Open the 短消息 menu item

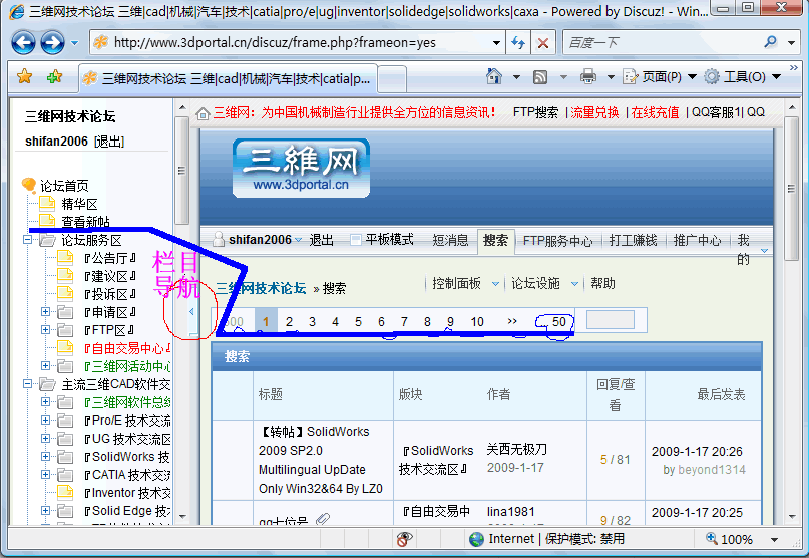pos(450,240)
